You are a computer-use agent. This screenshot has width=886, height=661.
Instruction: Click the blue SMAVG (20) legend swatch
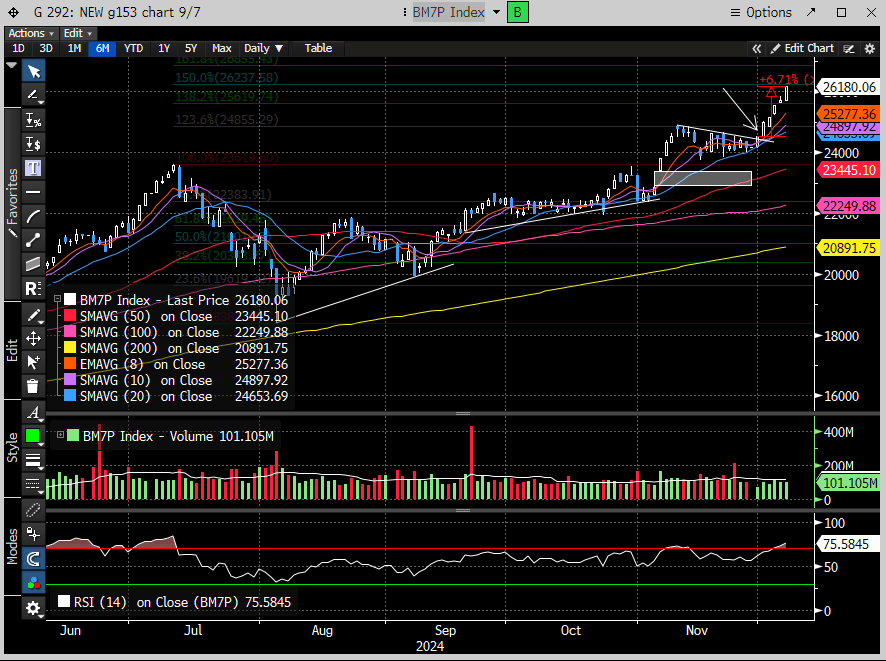click(70, 396)
